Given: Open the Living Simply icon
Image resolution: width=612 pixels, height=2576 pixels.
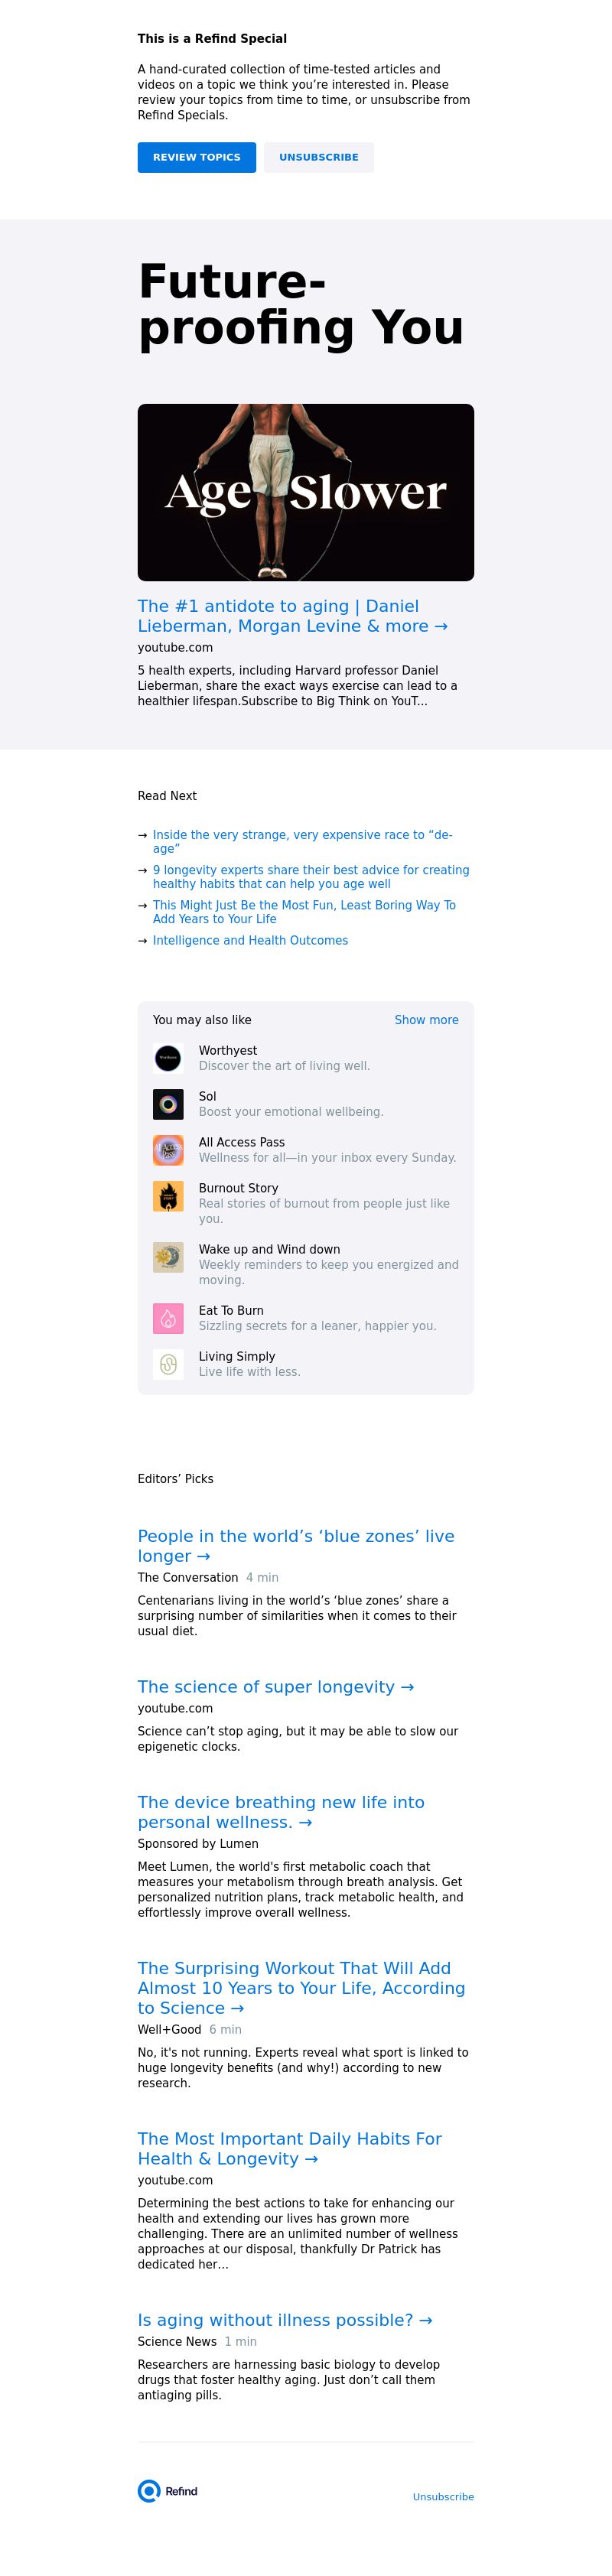Looking at the screenshot, I should click(x=168, y=1364).
